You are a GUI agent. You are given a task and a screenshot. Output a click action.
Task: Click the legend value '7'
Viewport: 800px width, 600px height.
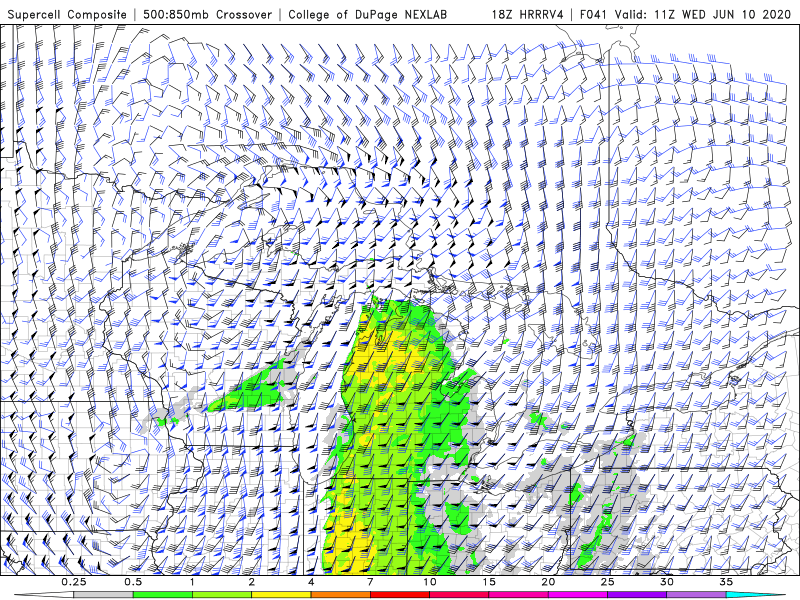[x=370, y=582]
